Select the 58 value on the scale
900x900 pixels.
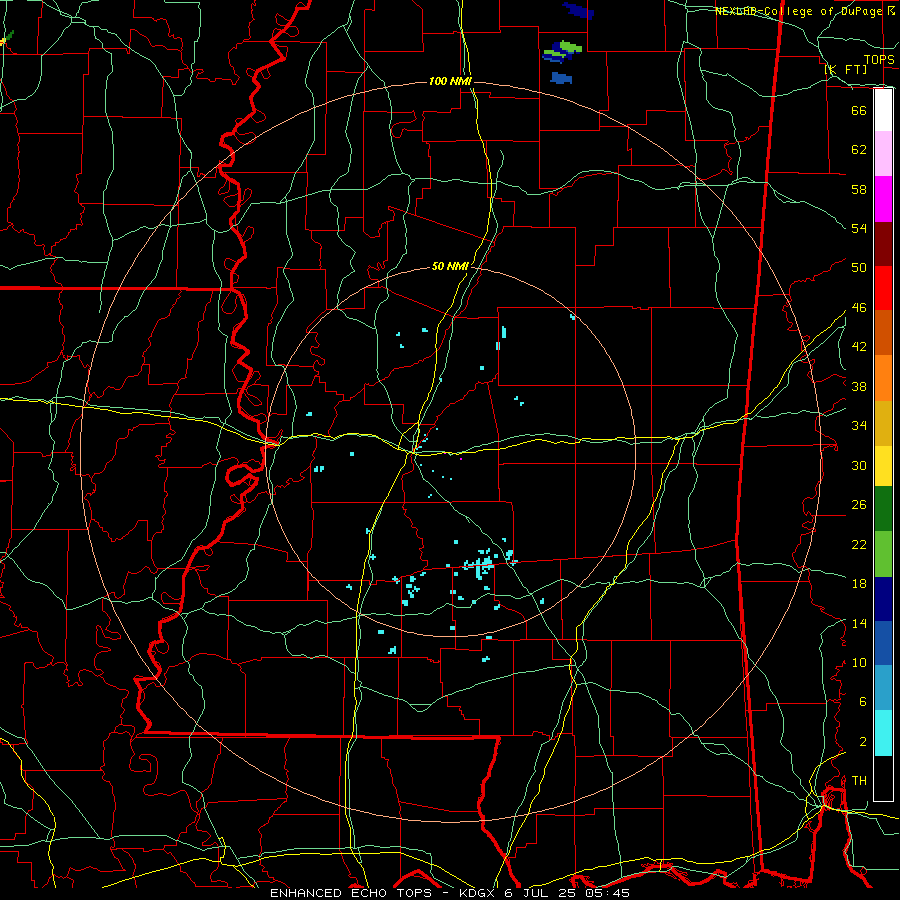(859, 189)
